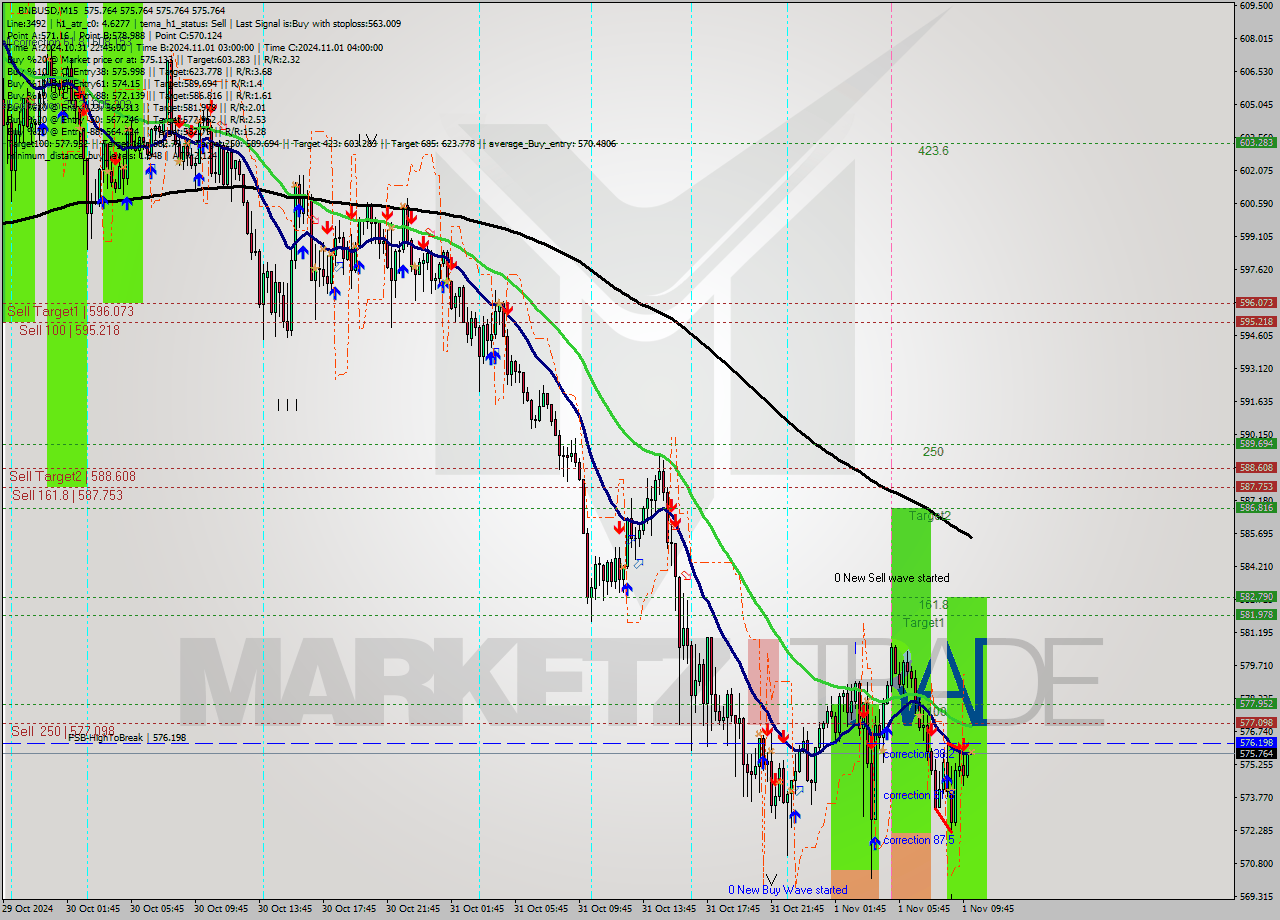
Task: Click the '161.8' Fibonacci level label
Action: pyautogui.click(x=933, y=606)
